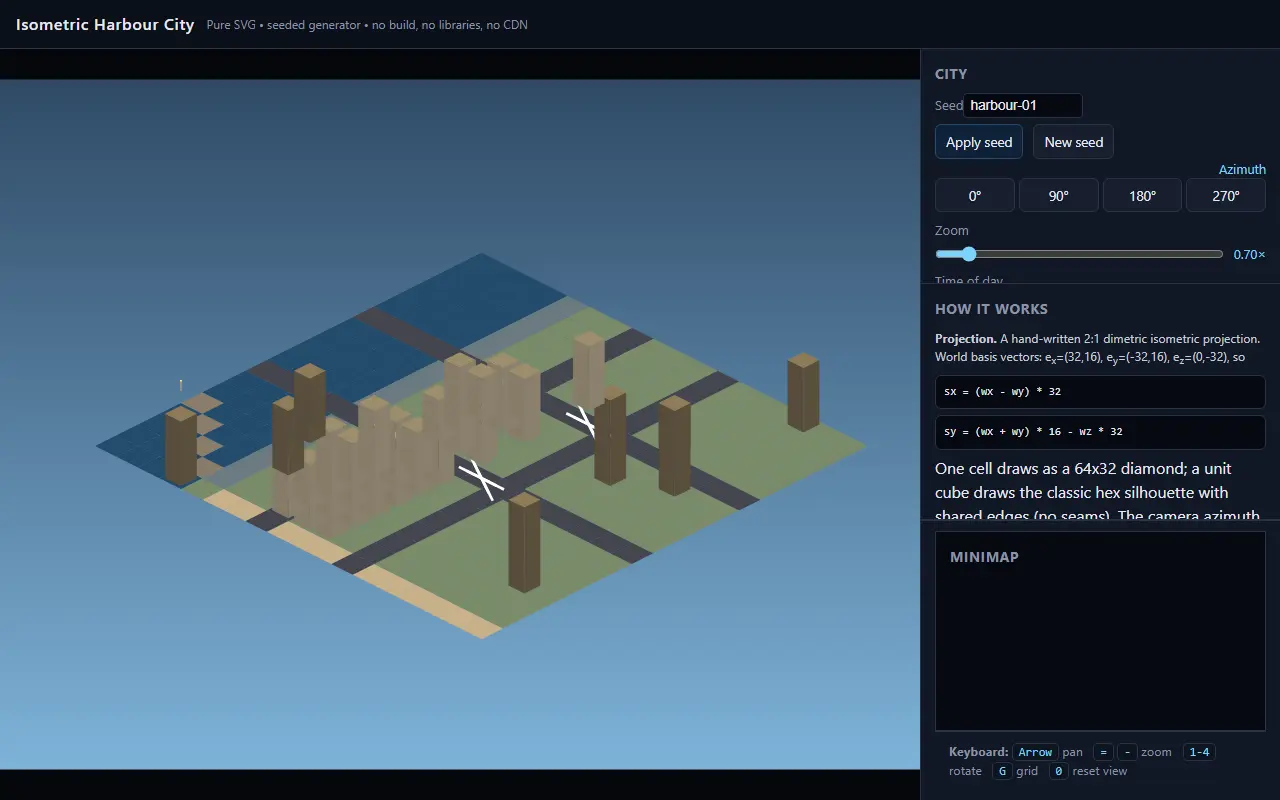Click the CITY section heading

click(951, 74)
